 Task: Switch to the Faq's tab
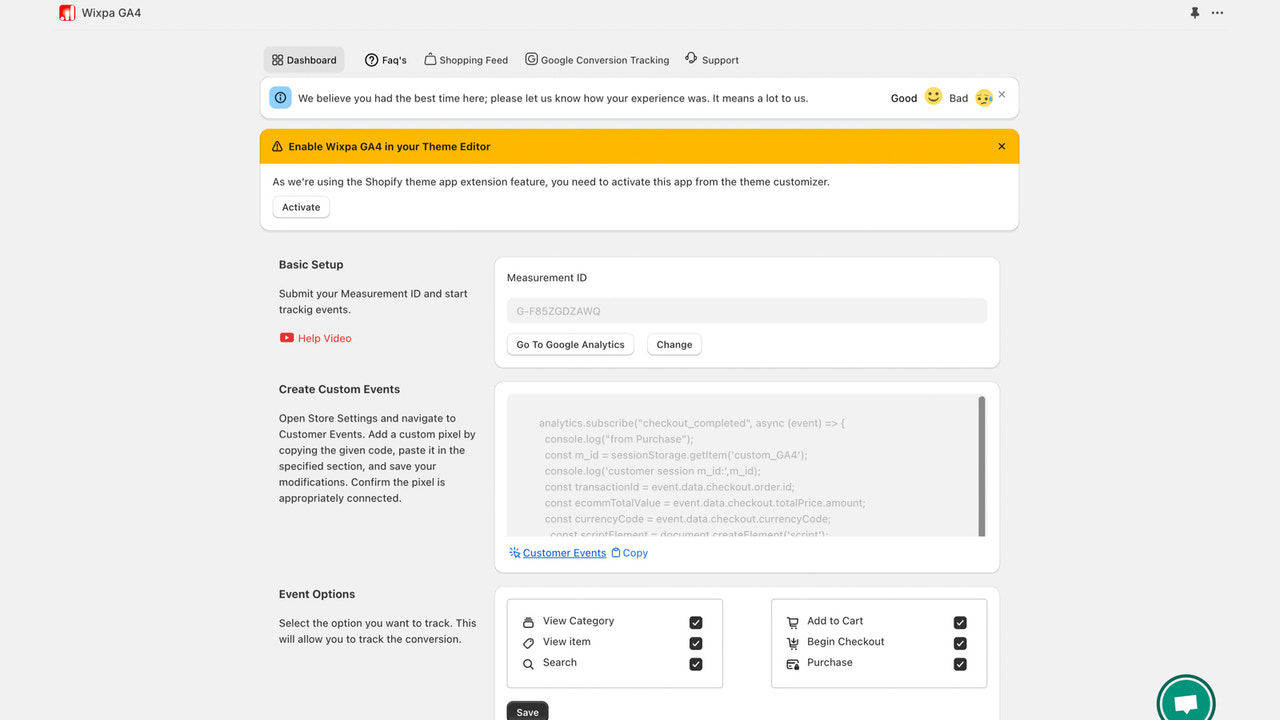coord(386,59)
